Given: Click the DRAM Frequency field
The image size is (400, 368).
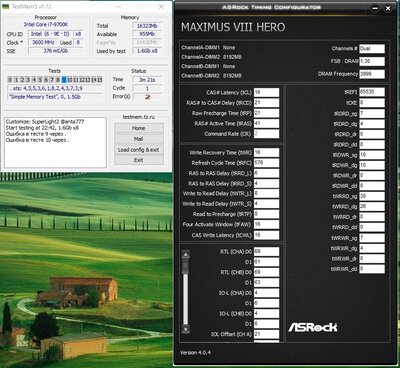Looking at the screenshot, I should tap(372, 74).
